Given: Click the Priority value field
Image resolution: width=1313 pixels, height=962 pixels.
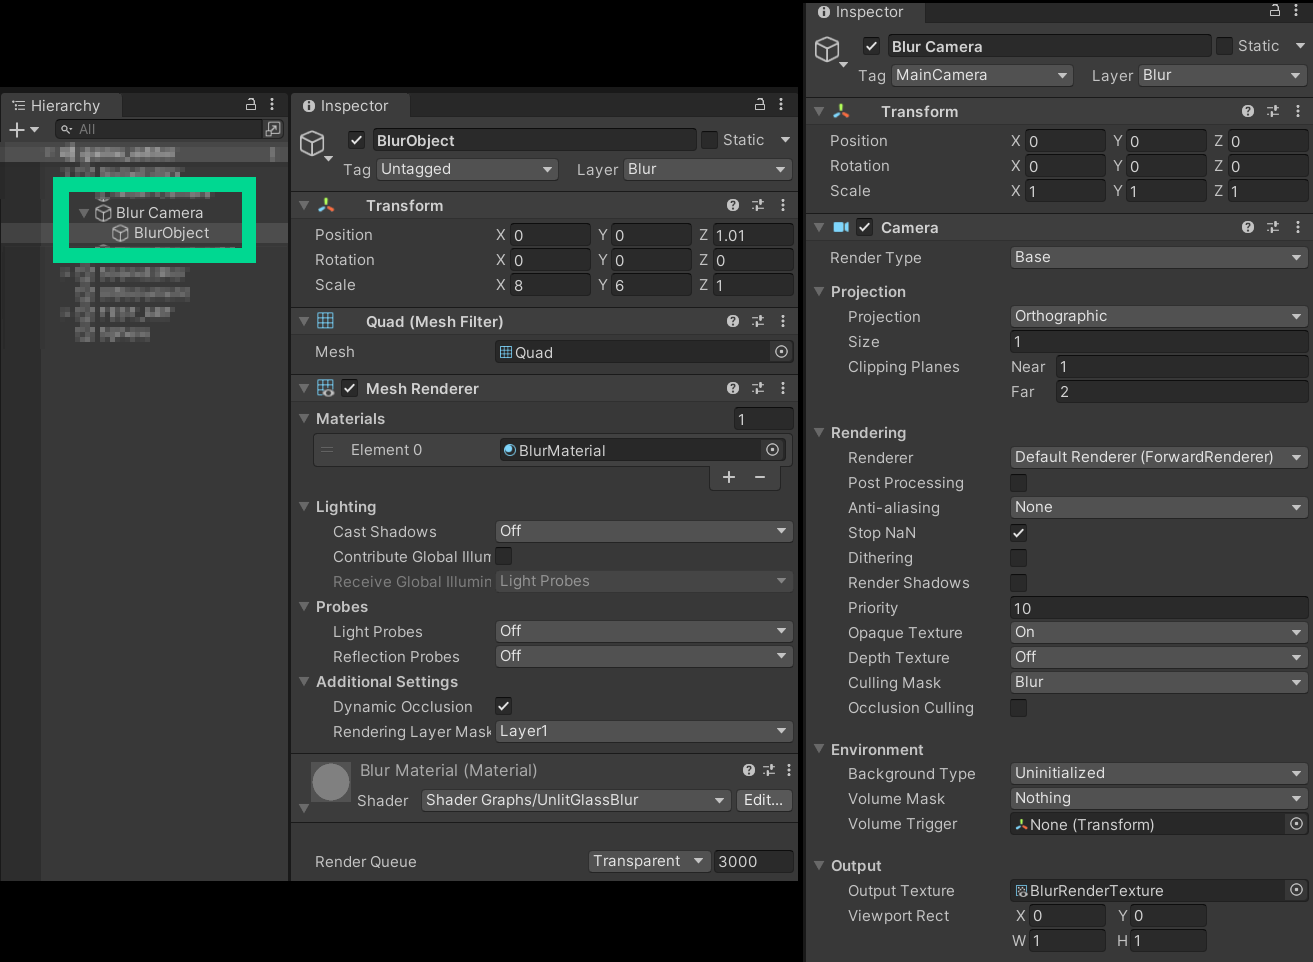Looking at the screenshot, I should 1159,608.
